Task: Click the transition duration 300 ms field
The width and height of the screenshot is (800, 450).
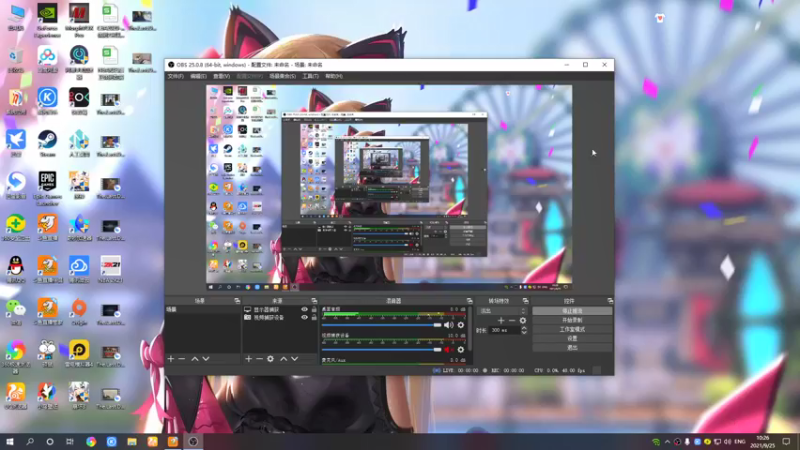Action: pos(505,331)
